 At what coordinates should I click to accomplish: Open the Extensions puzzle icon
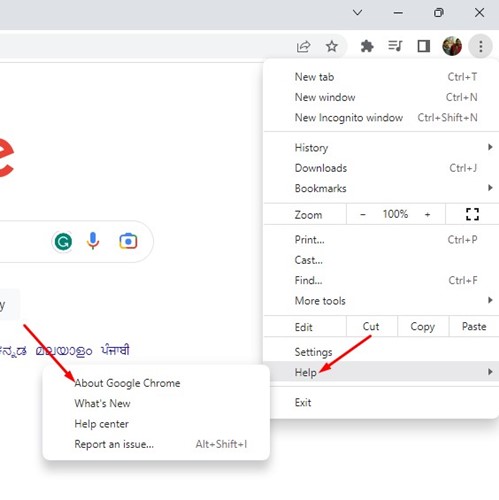[367, 46]
